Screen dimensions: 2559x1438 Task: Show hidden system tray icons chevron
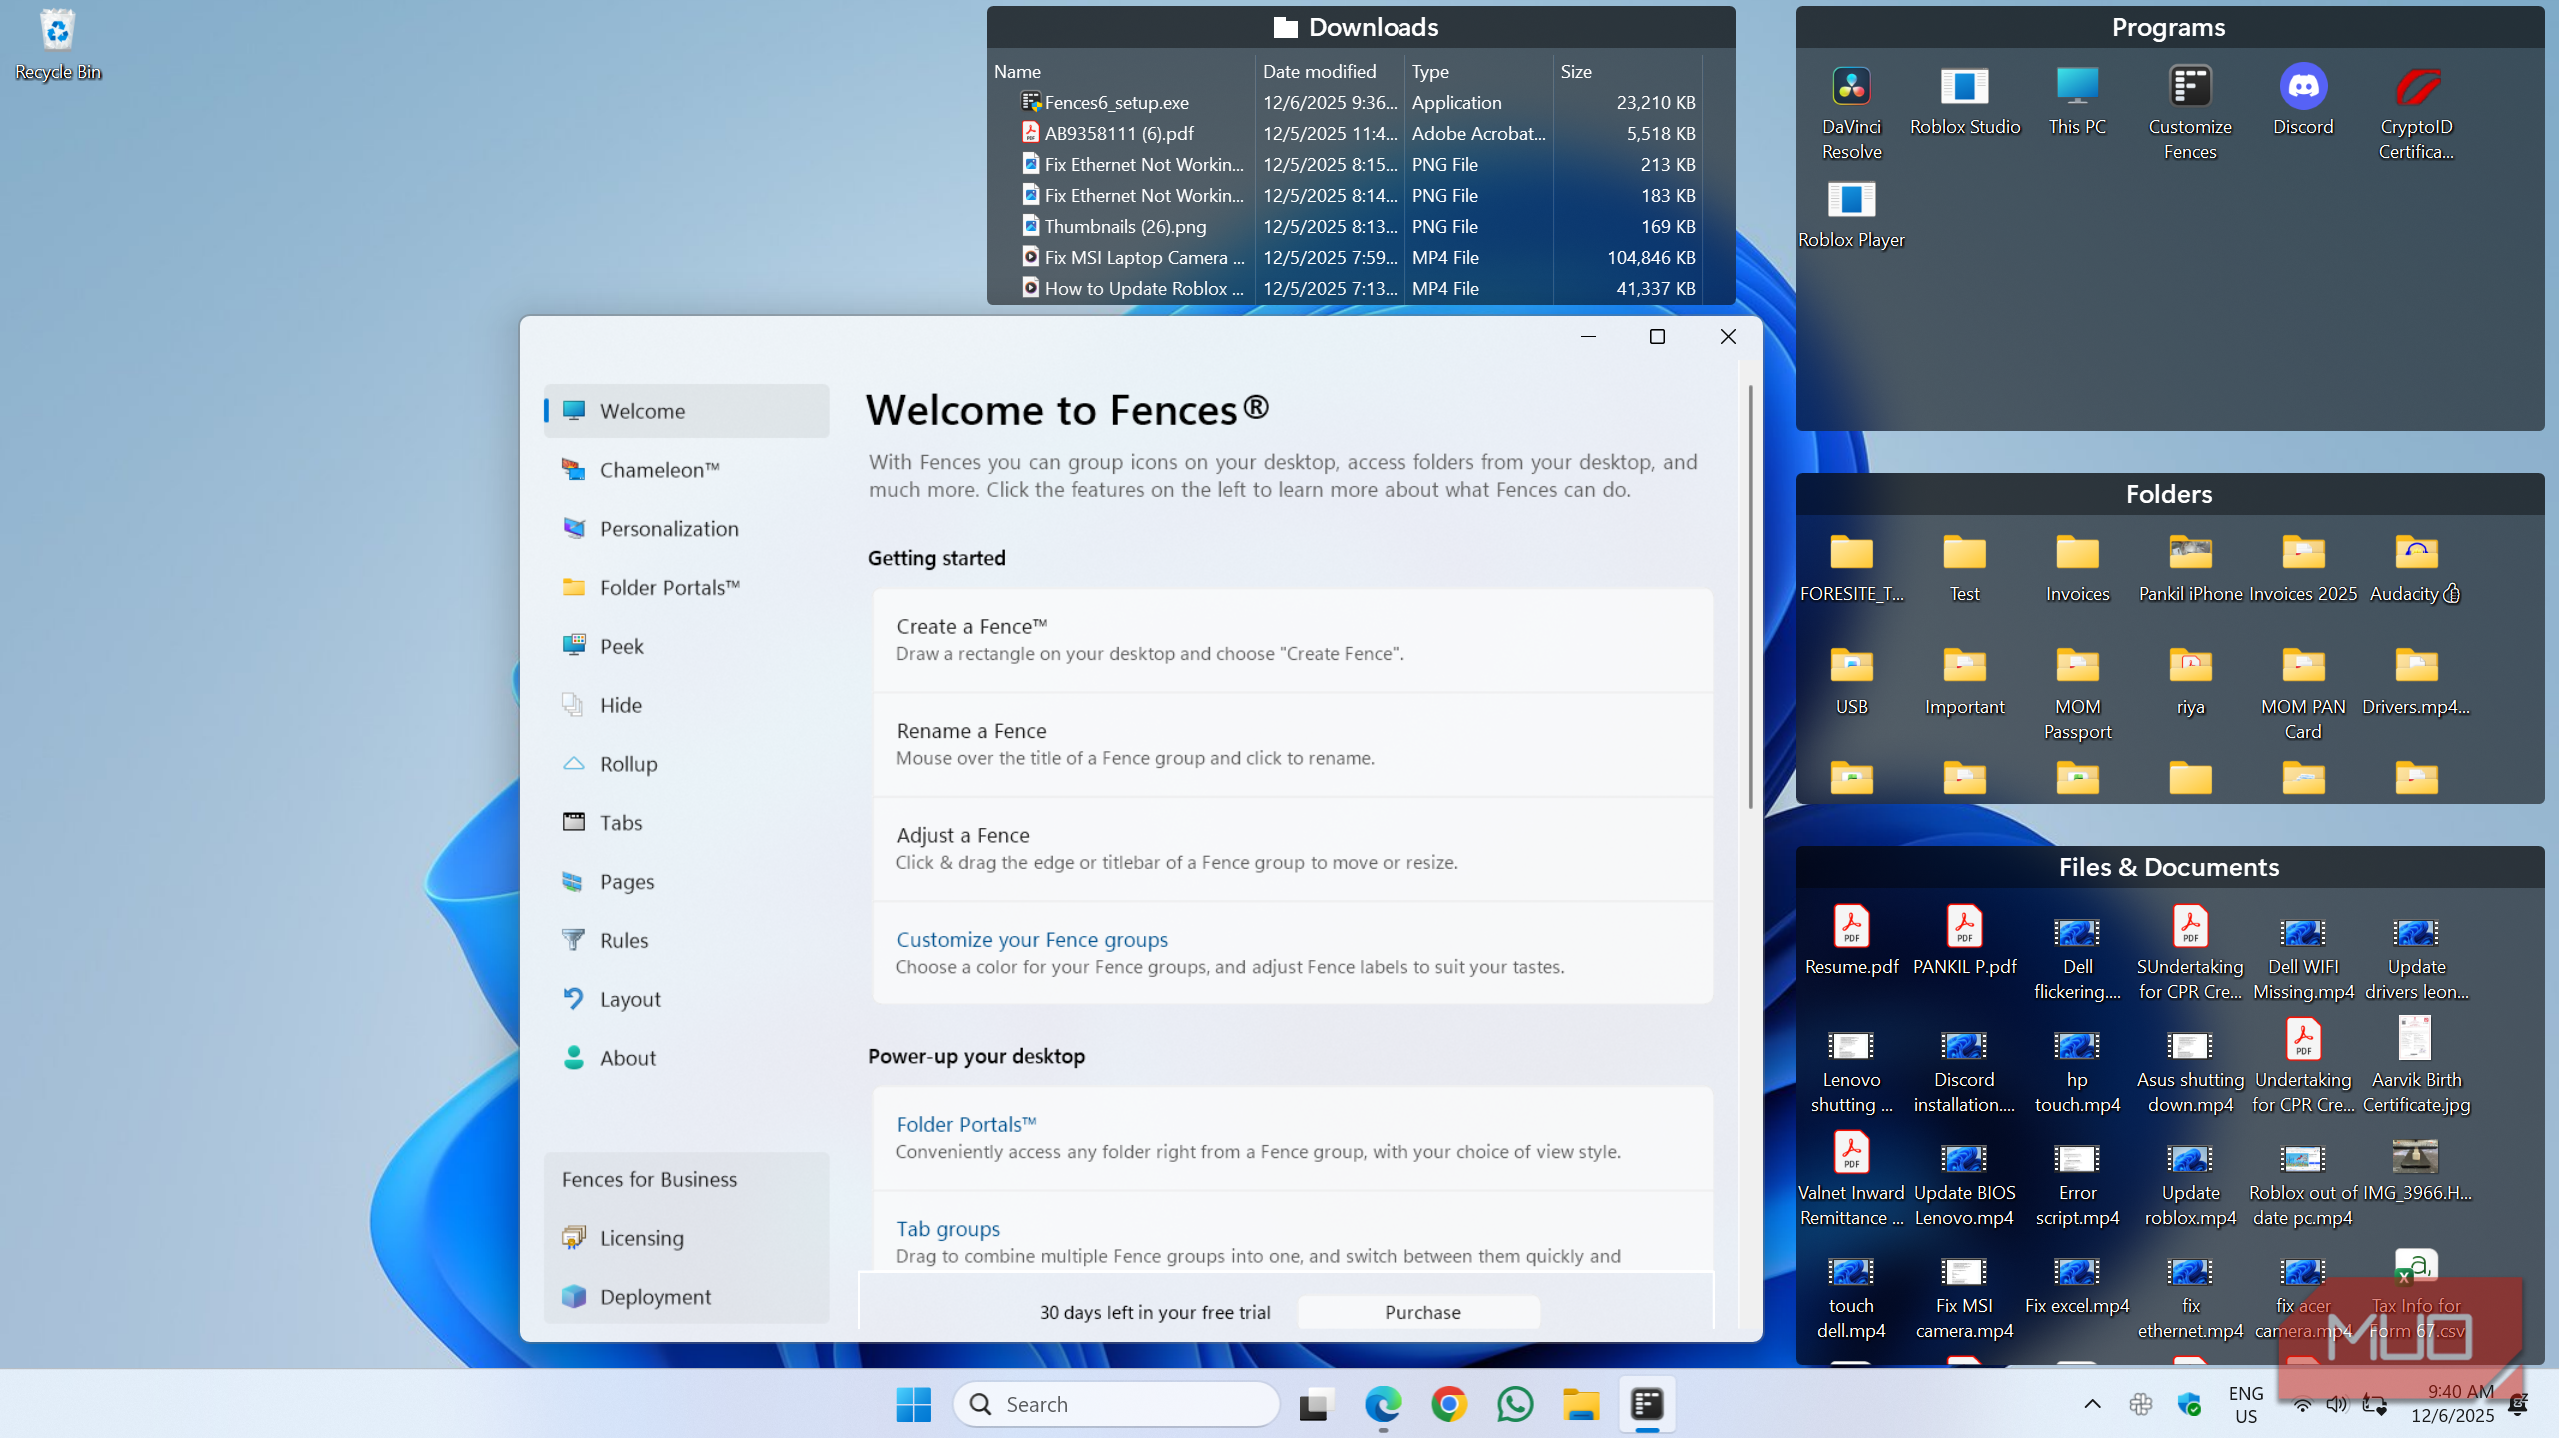pyautogui.click(x=2092, y=1404)
